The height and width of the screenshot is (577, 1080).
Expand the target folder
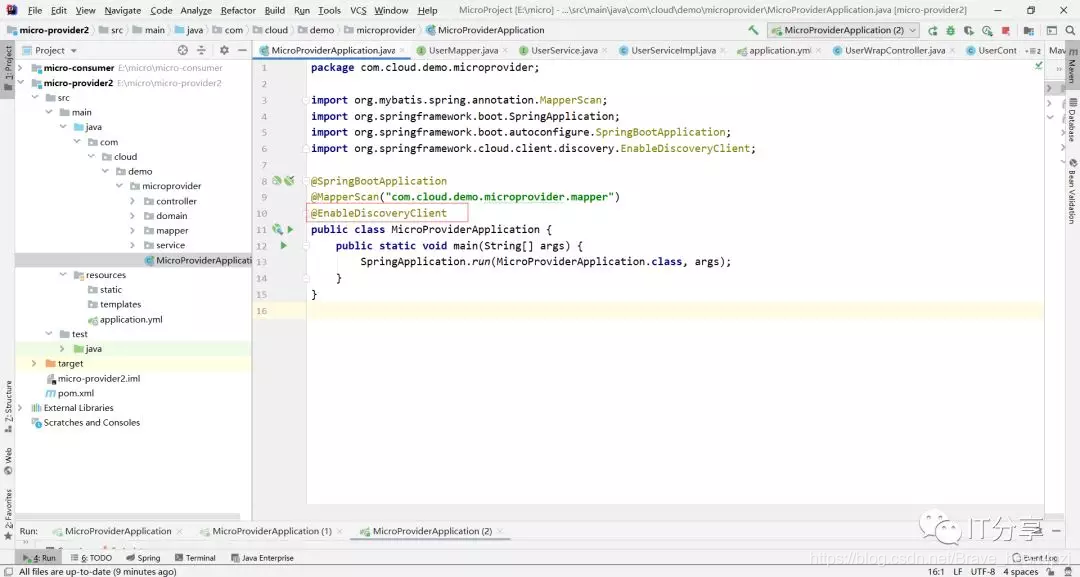coord(34,363)
